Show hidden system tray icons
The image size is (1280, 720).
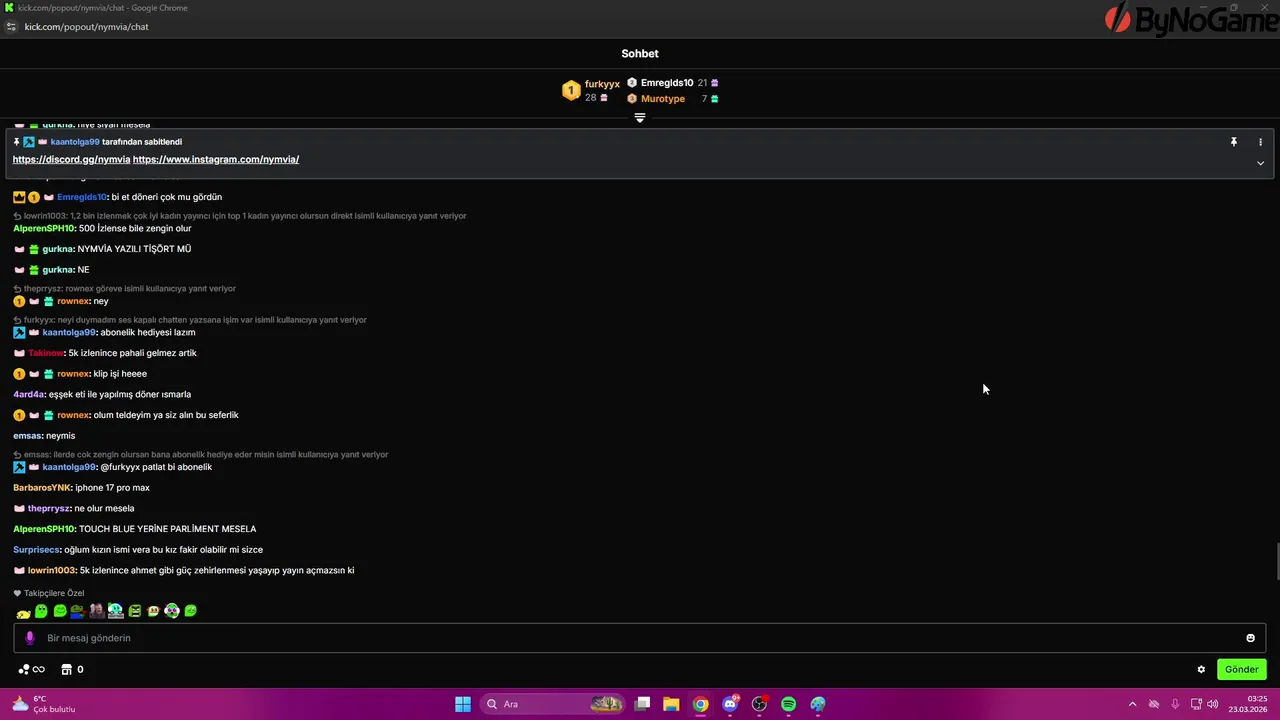point(1132,704)
